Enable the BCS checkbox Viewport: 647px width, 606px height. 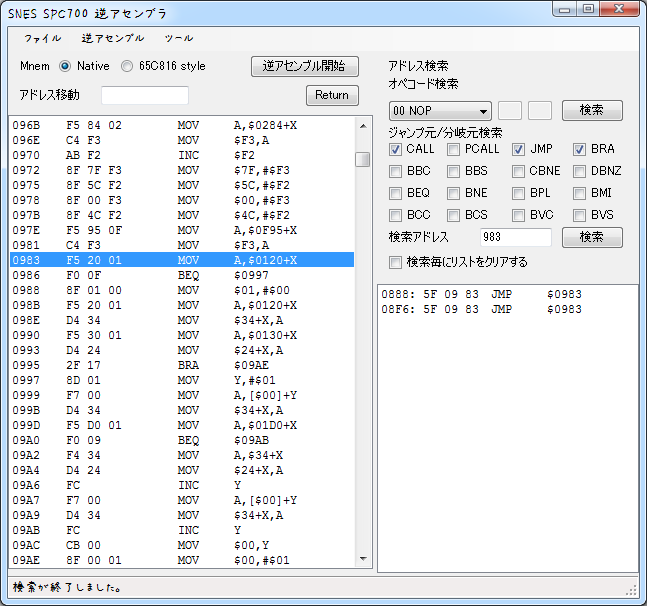pyautogui.click(x=453, y=215)
